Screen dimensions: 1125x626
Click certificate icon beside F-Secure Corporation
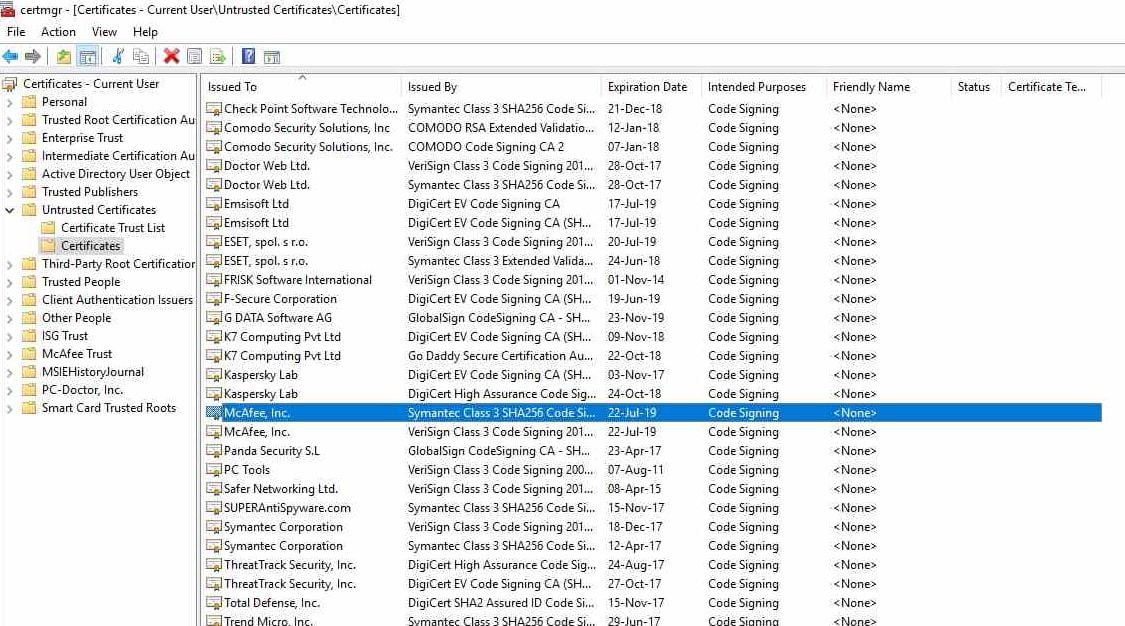pos(214,299)
